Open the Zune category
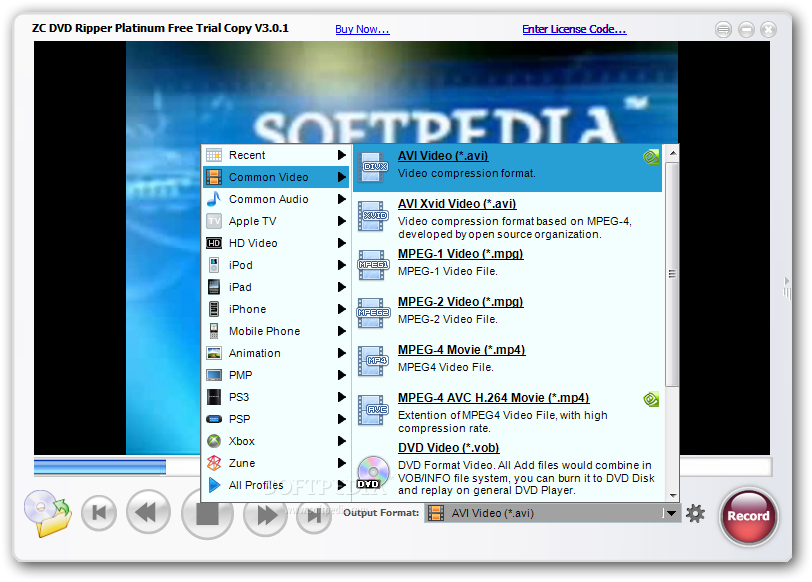 [x=276, y=463]
